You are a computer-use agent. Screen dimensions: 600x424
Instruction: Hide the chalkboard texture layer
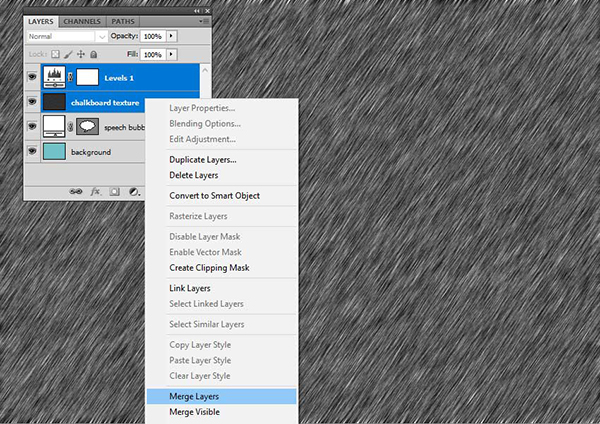[31, 102]
